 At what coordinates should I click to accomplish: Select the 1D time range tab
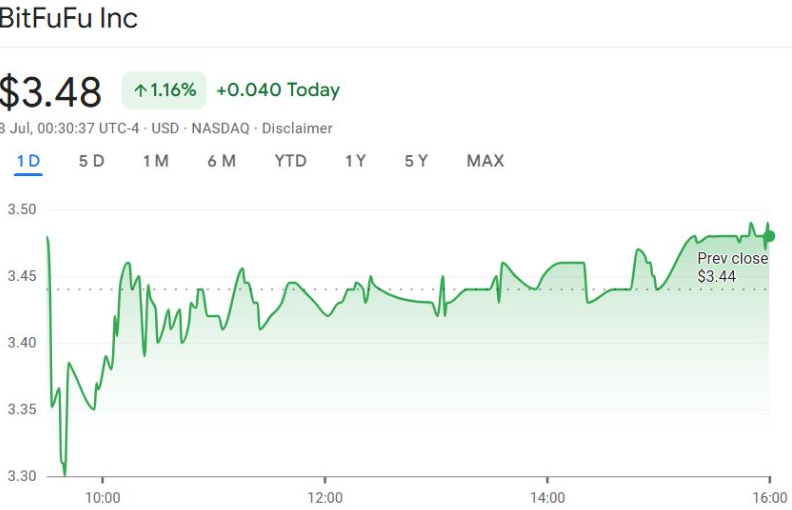pos(28,161)
